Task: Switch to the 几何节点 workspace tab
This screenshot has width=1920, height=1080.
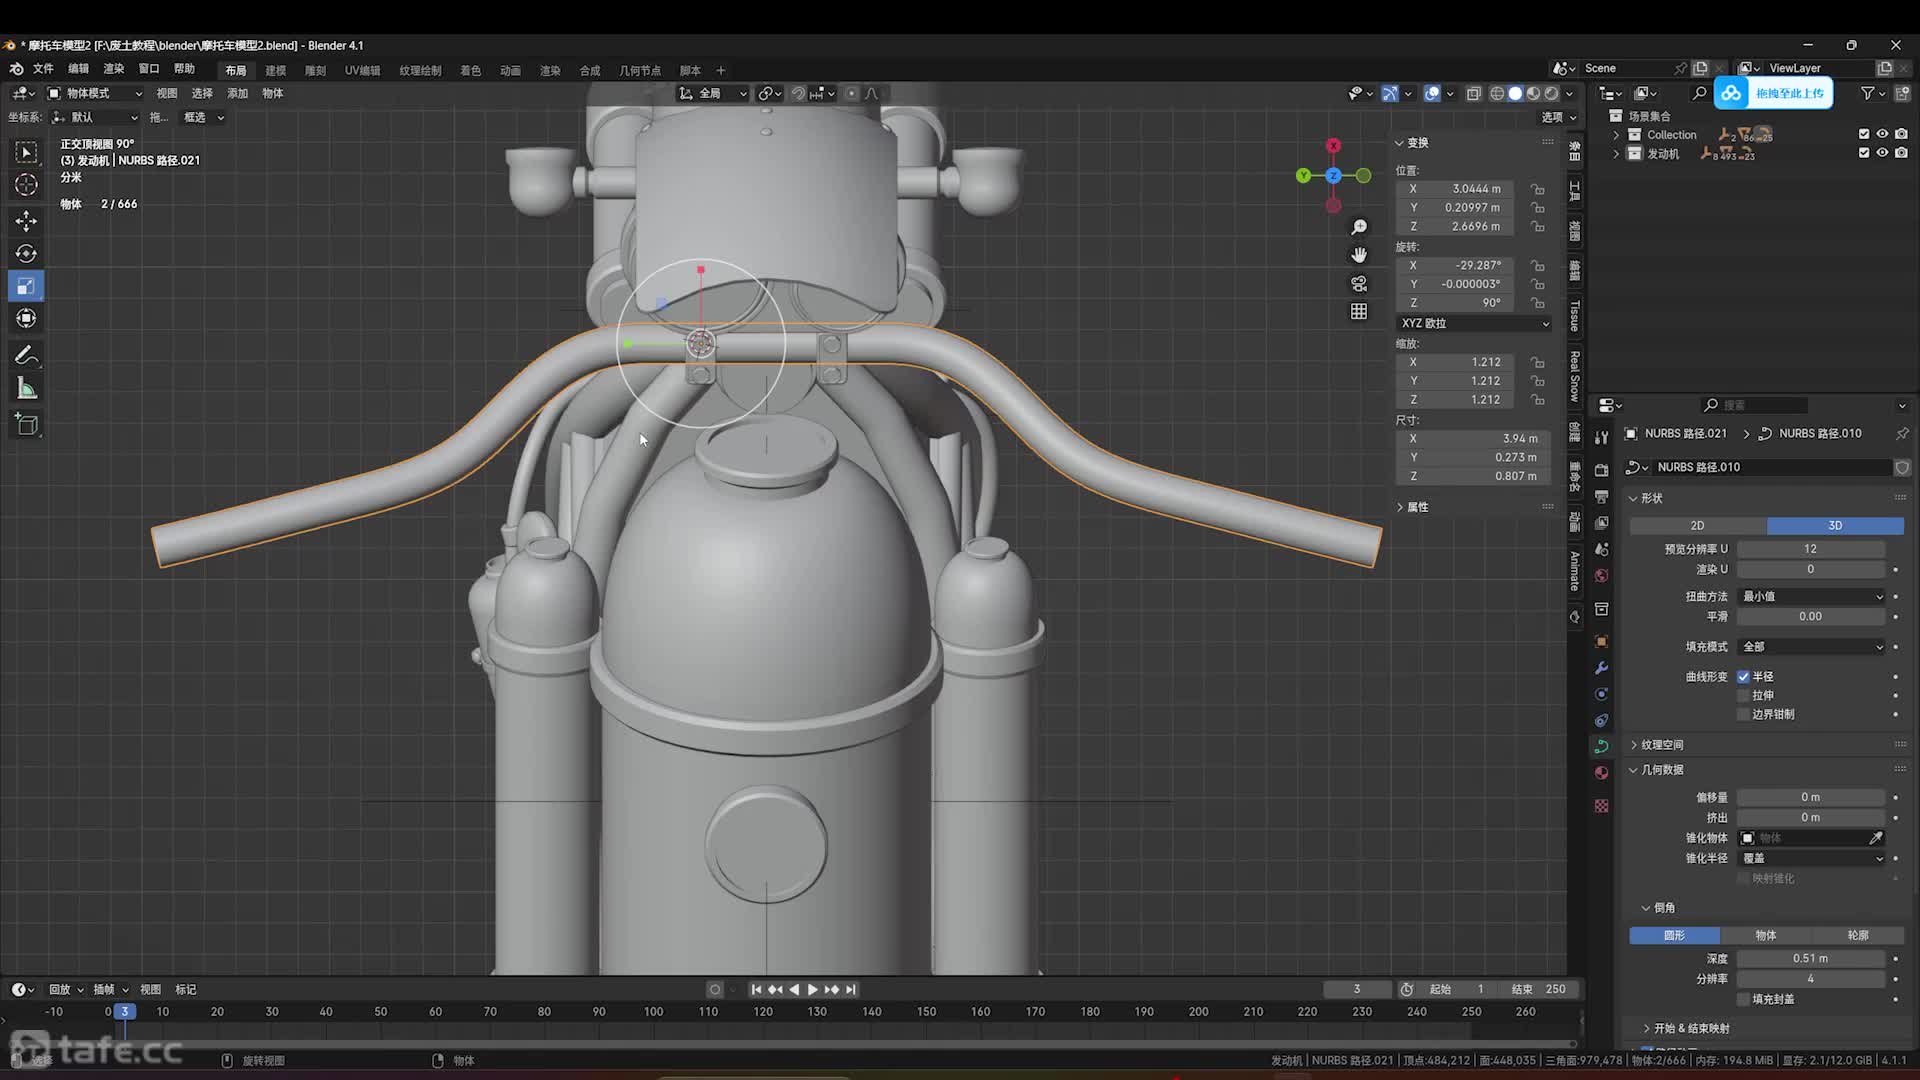Action: click(640, 71)
